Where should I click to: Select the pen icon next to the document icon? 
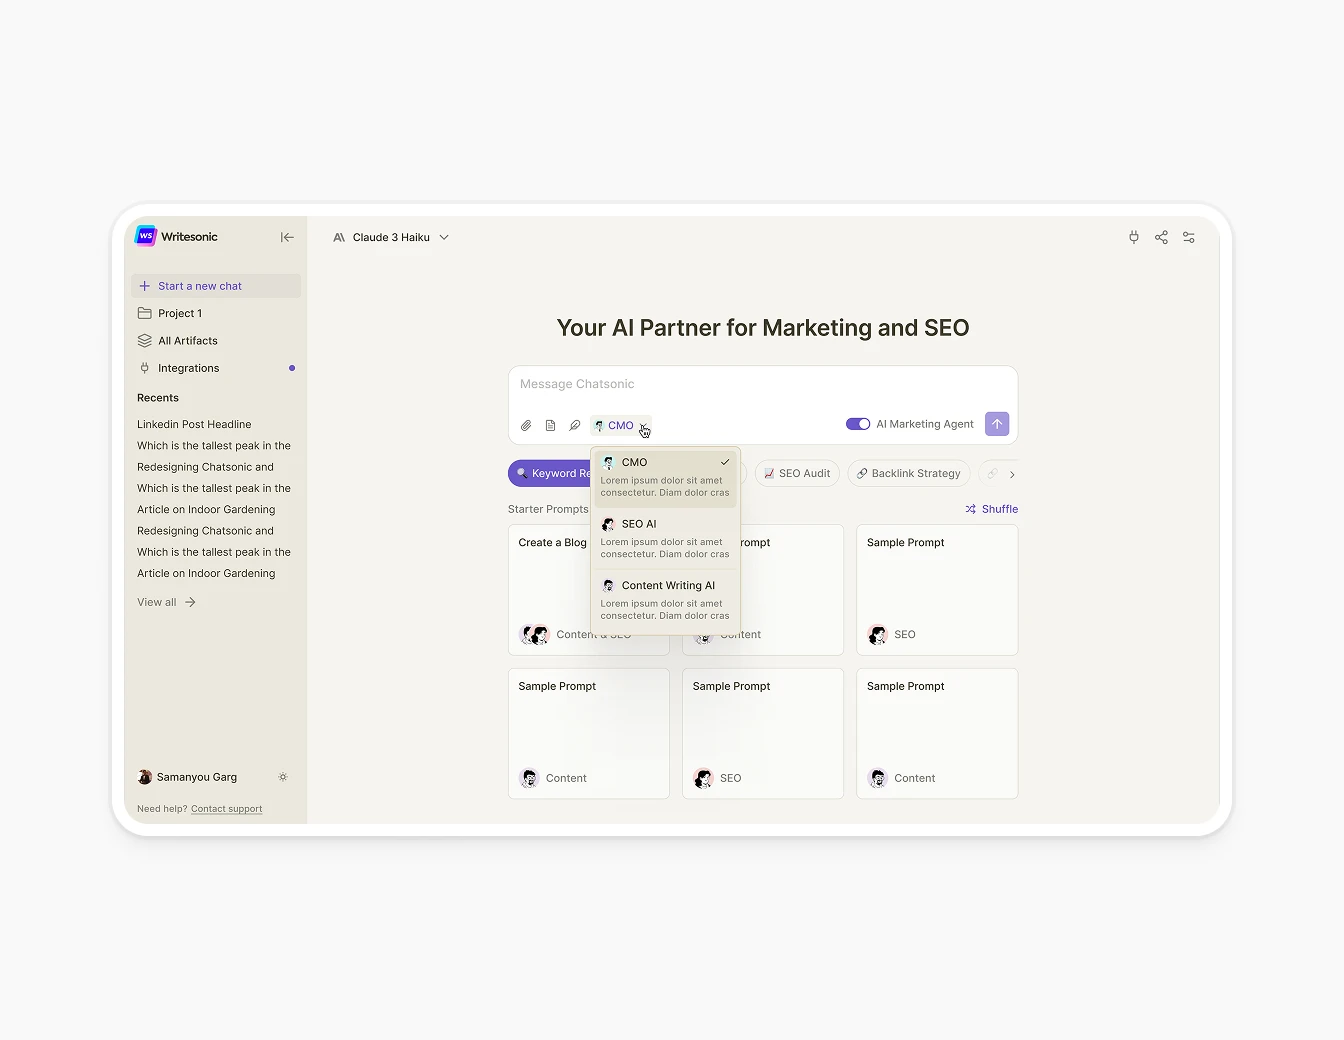tap(574, 425)
